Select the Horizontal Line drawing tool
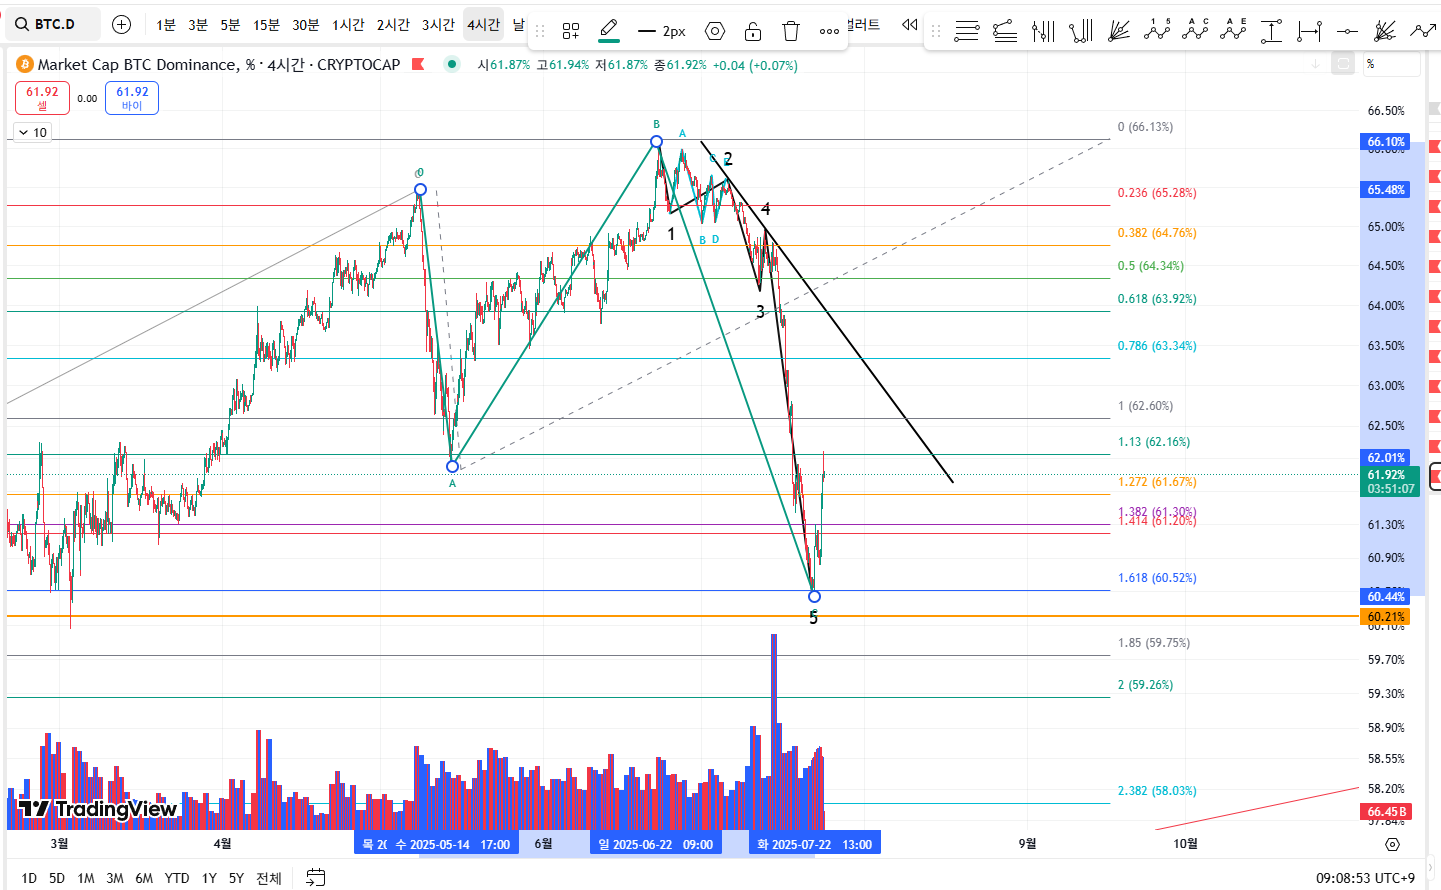 [1347, 31]
